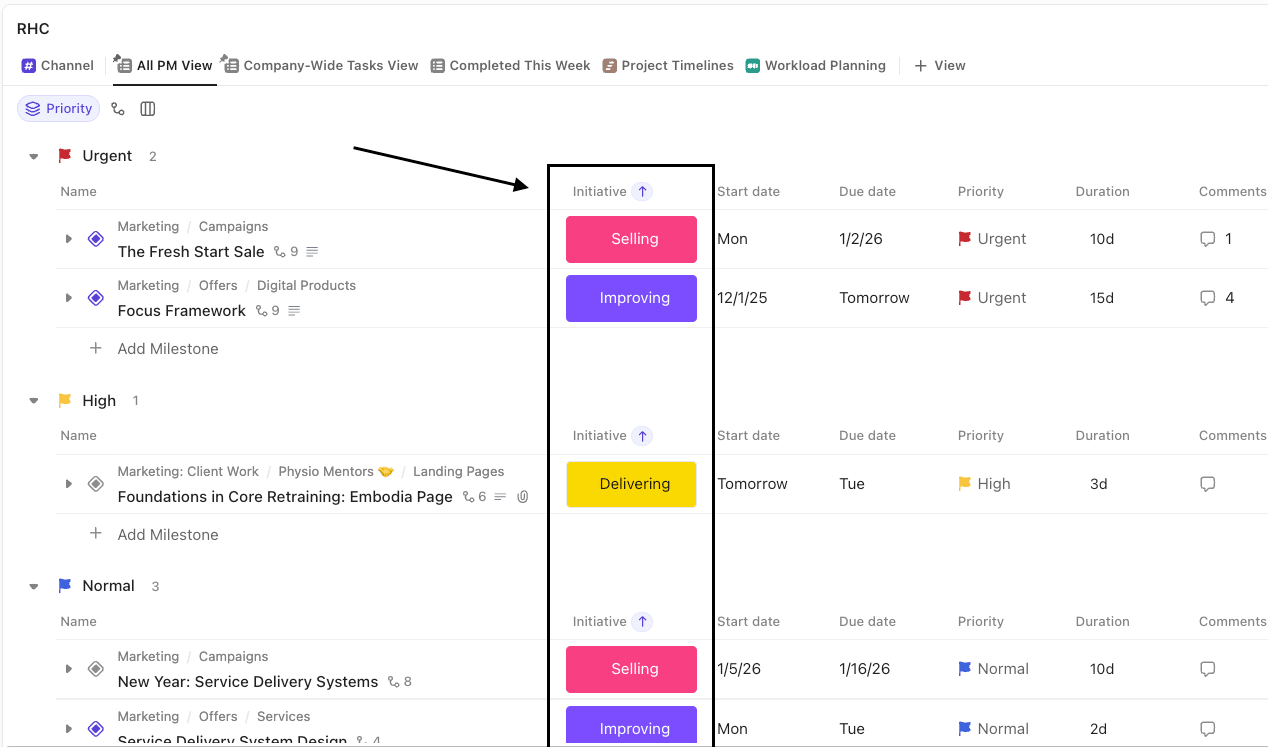Screen dimensions: 1268x747
Task: Collapse the High priority group
Action: pos(34,401)
